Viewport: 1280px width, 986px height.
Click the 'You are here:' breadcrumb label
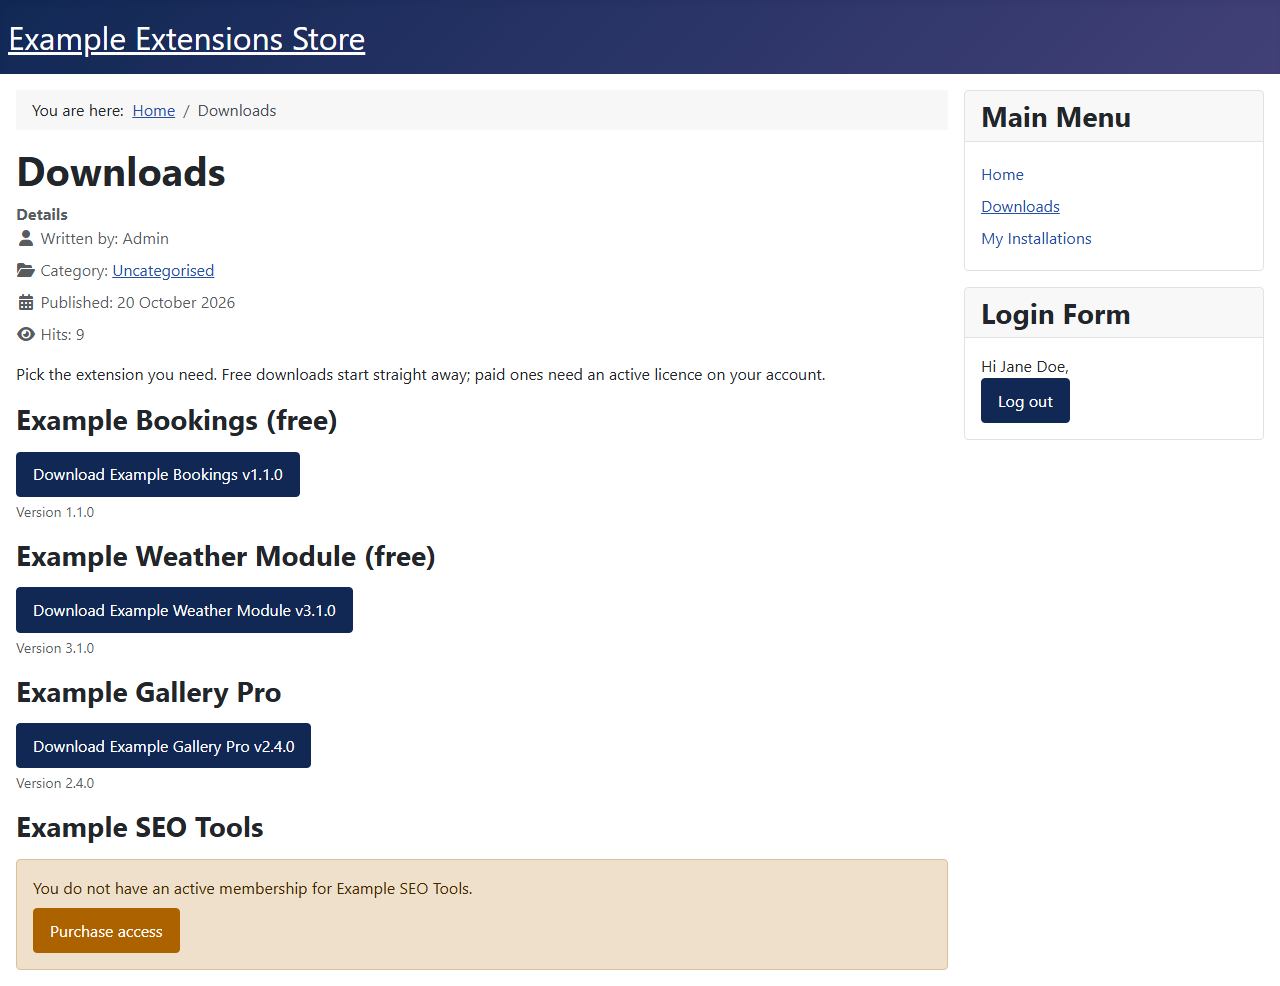(x=78, y=110)
